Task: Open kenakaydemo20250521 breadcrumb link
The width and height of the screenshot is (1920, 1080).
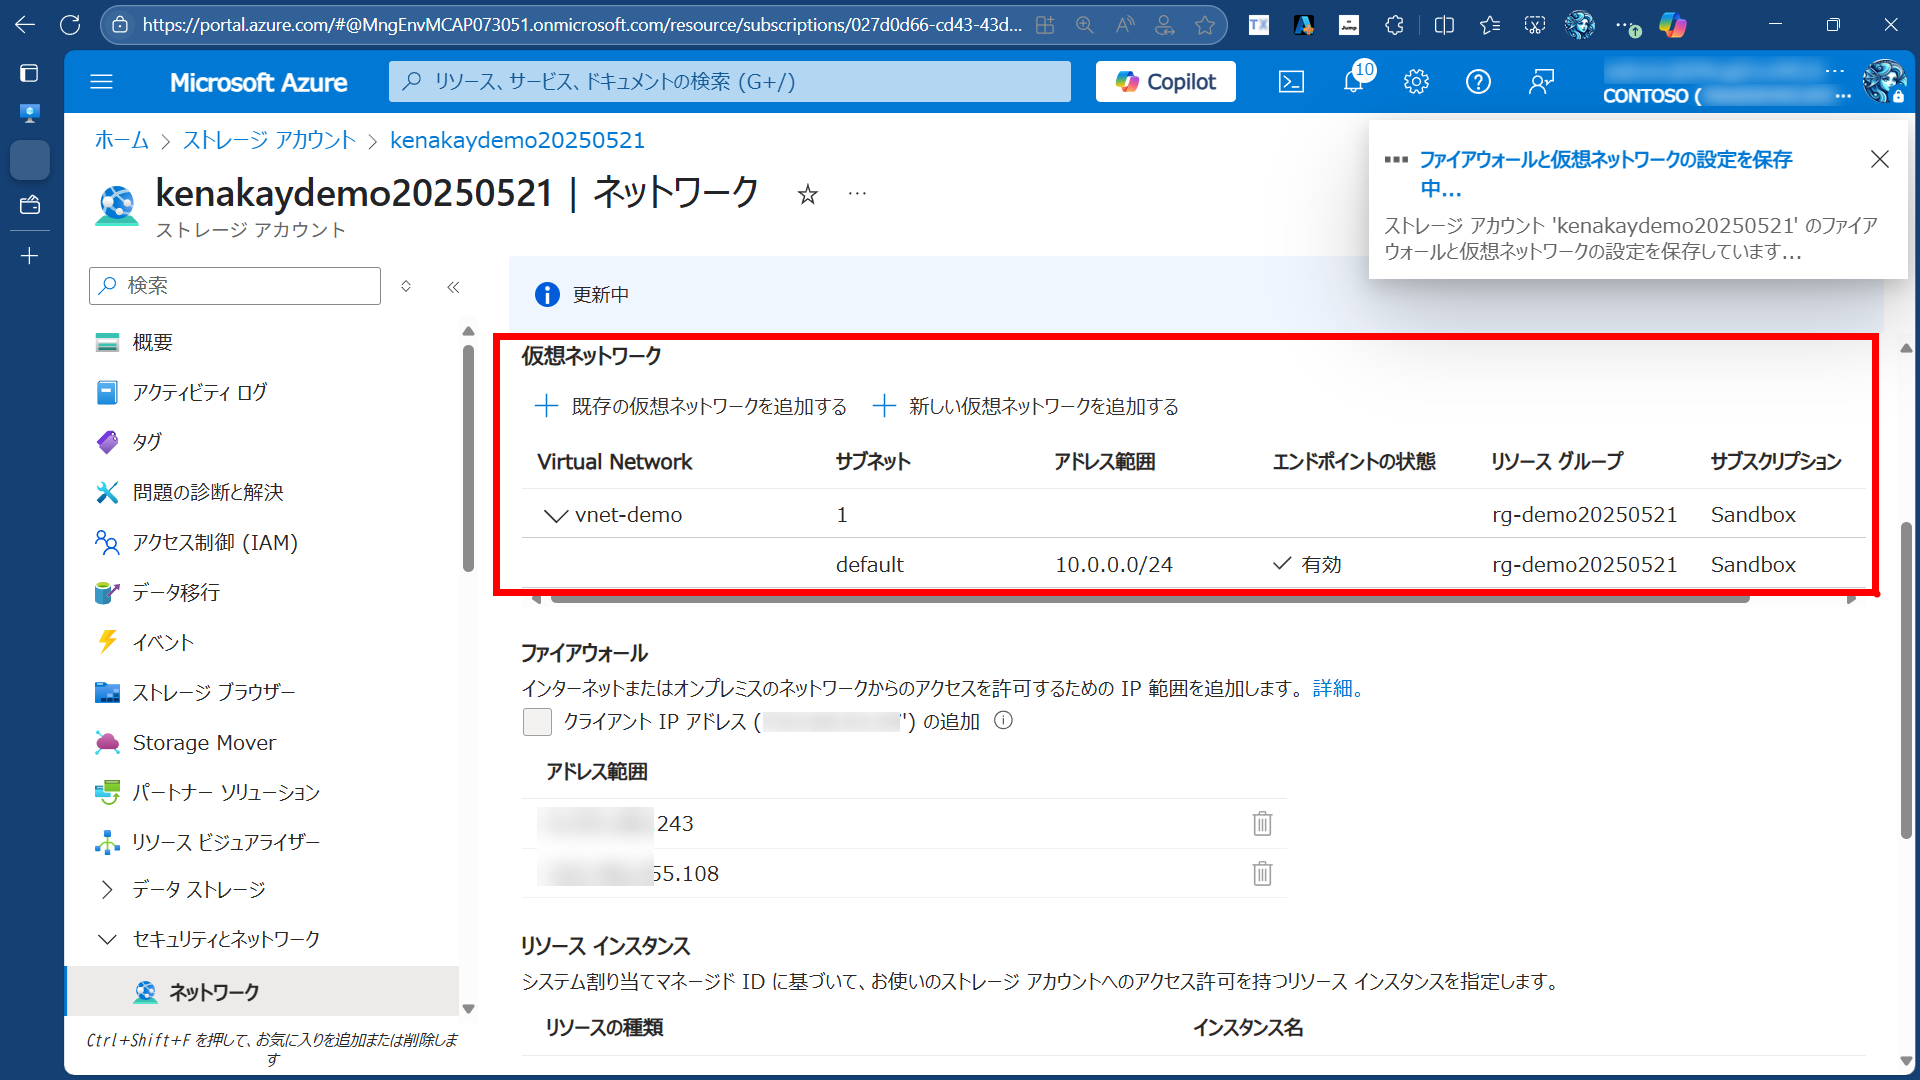Action: pos(517,140)
